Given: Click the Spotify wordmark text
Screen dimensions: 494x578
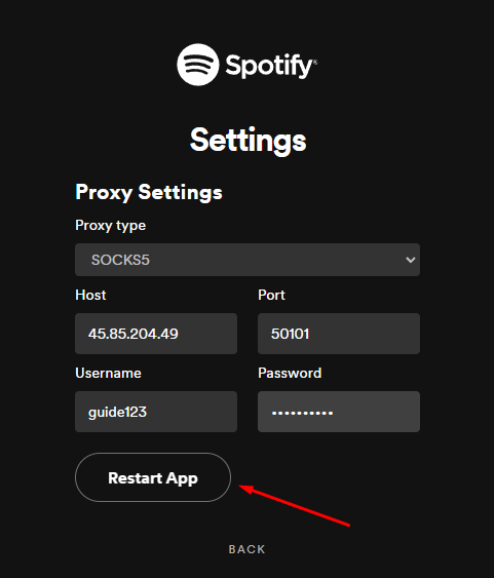Looking at the screenshot, I should tap(269, 66).
